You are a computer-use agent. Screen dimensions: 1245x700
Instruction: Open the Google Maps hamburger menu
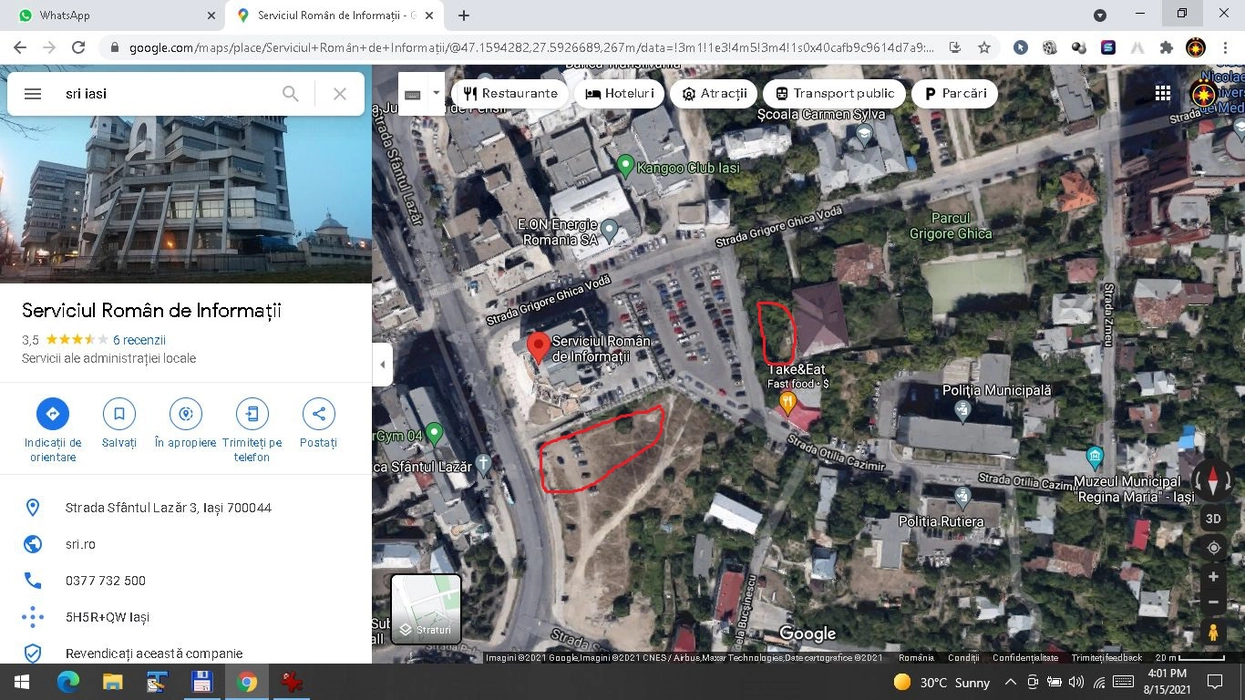tap(33, 94)
